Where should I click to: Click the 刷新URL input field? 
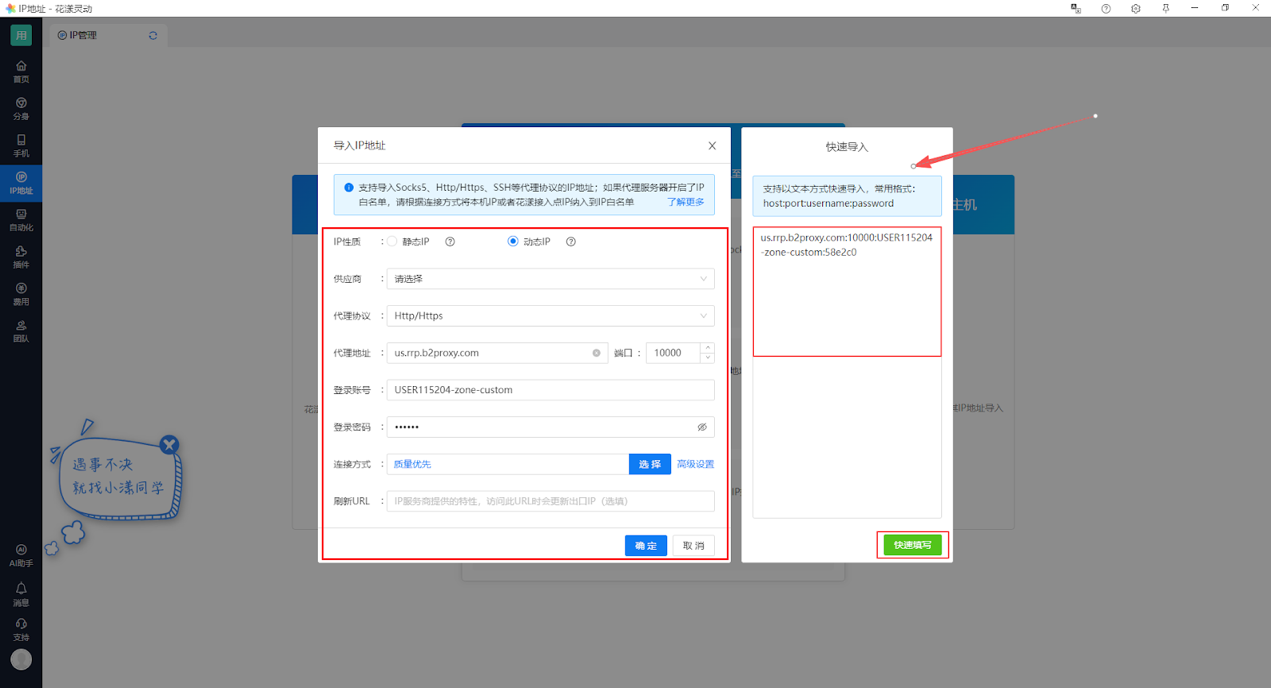pyautogui.click(x=550, y=501)
